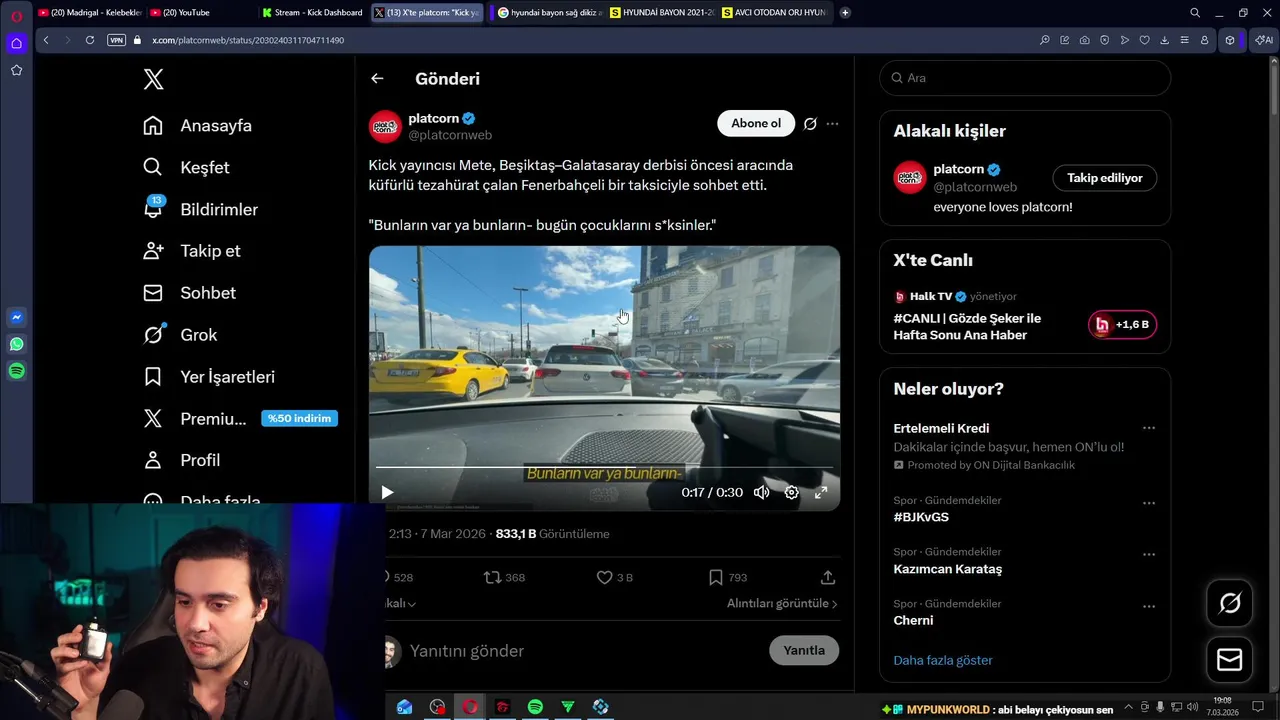Bookmark the post with 793 saves
Screen dimensions: 1280x720
(x=716, y=577)
